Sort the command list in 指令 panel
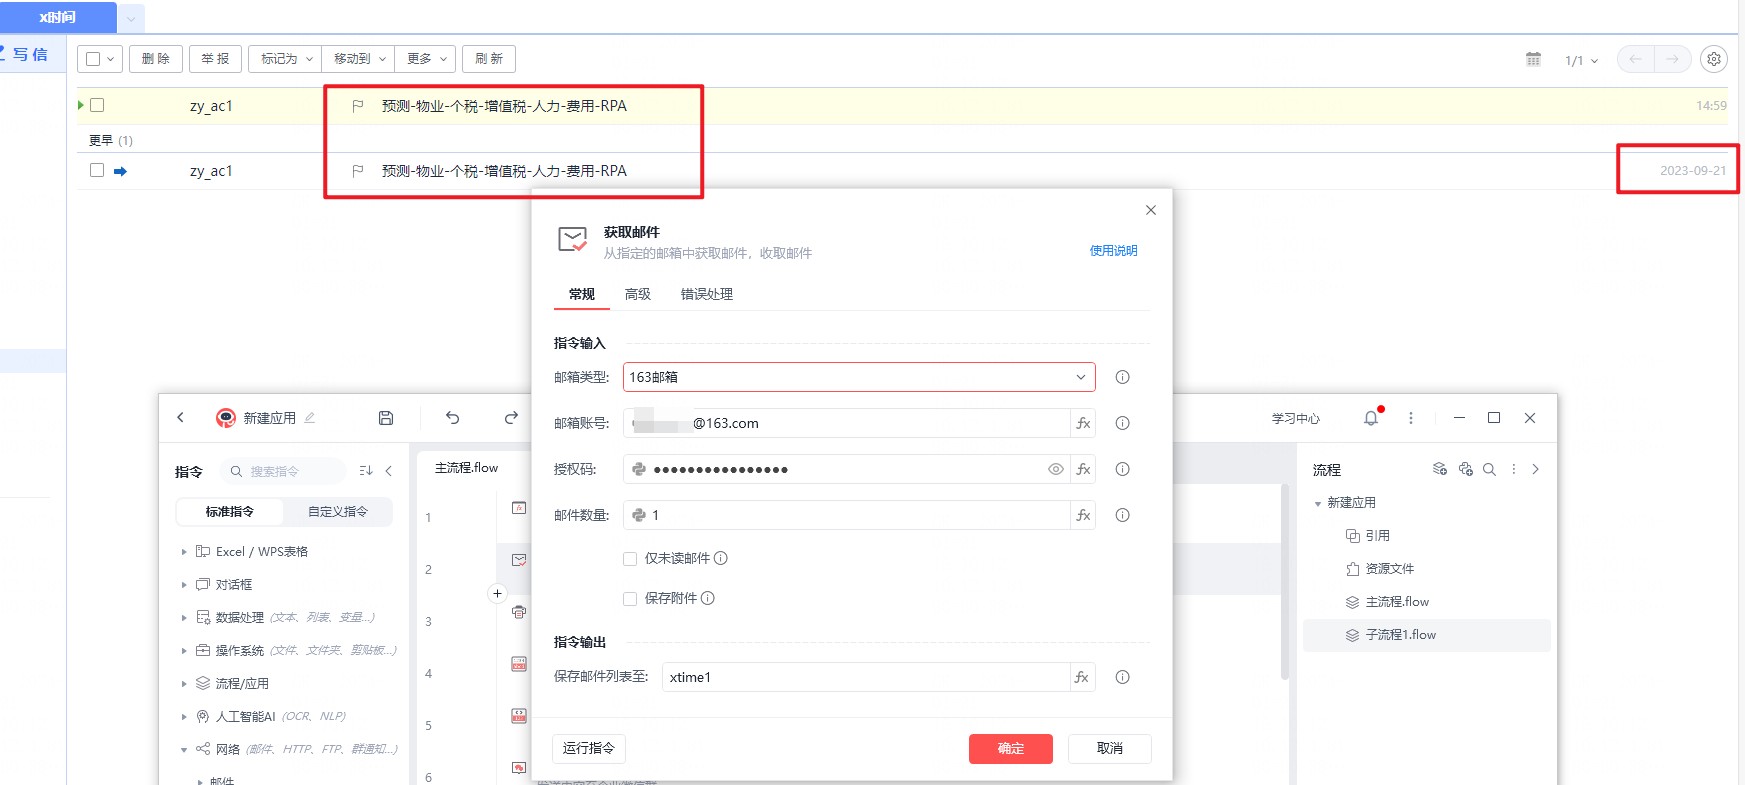This screenshot has width=1745, height=785. point(366,471)
